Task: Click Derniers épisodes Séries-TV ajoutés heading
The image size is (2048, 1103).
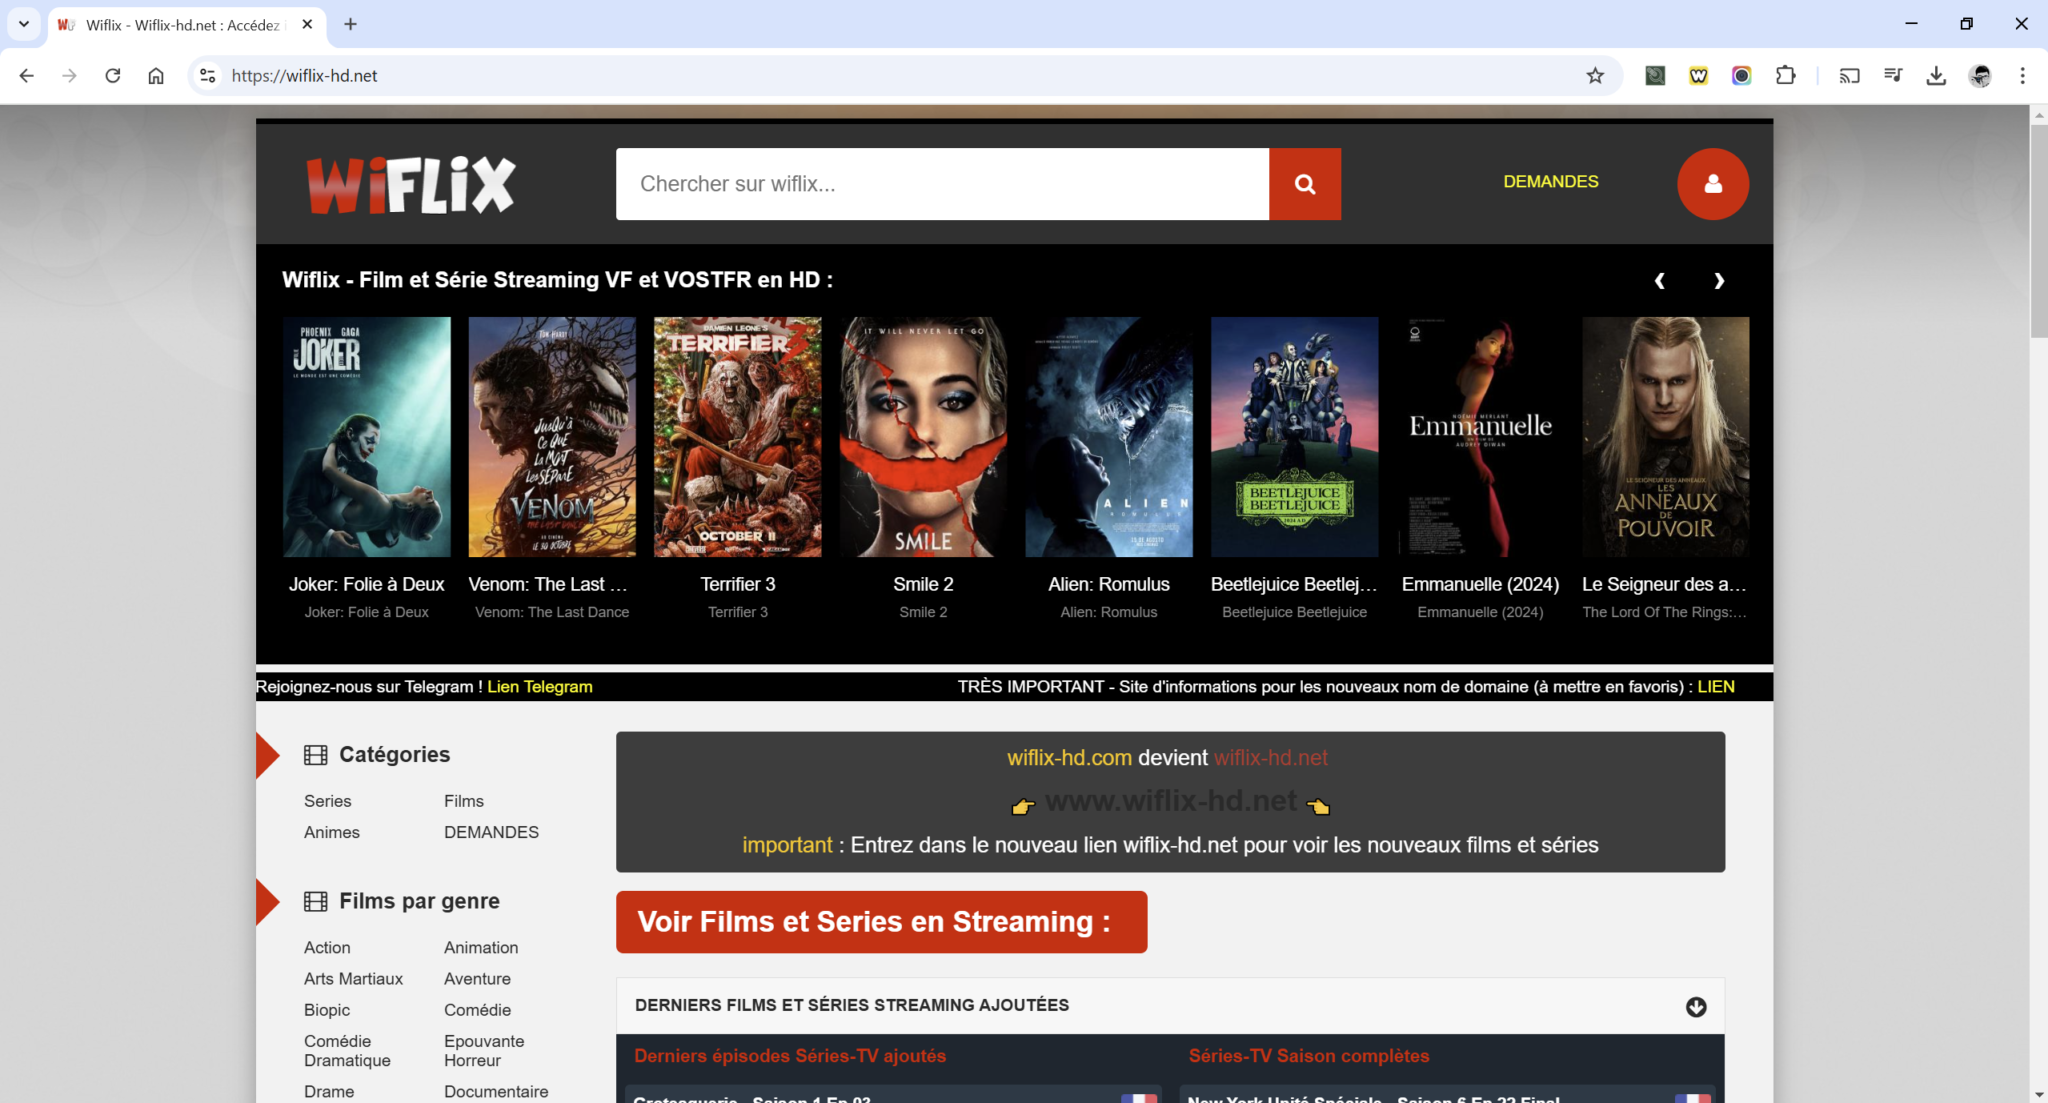Action: click(x=790, y=1056)
